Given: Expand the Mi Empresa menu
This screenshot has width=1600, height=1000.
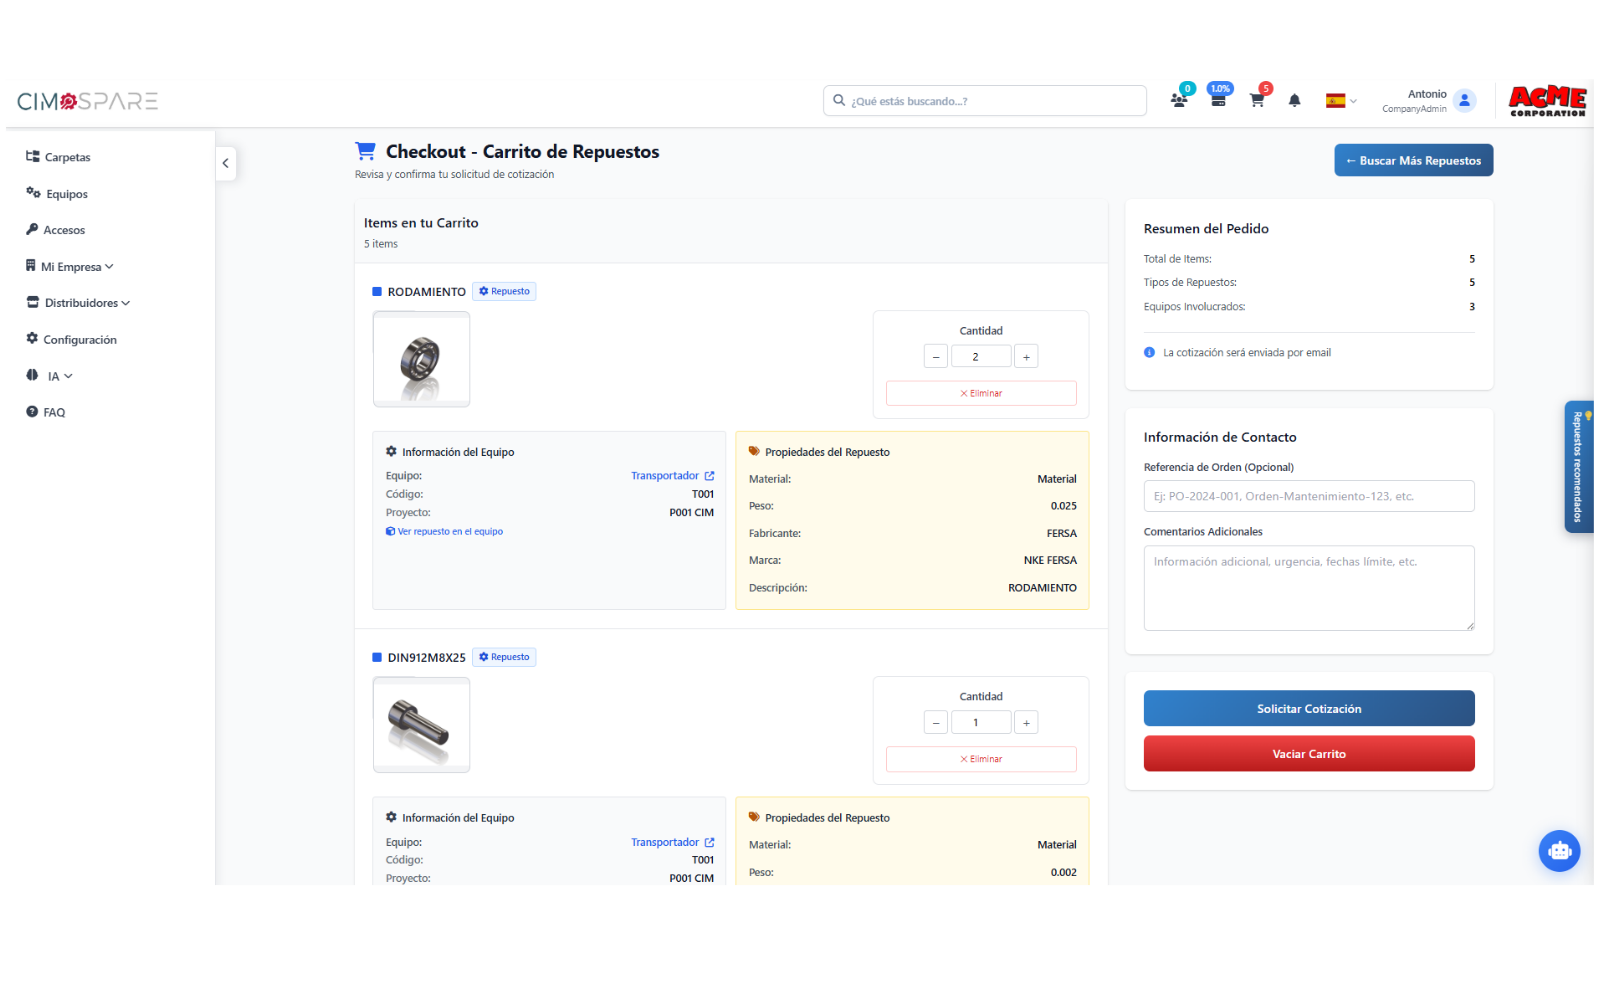Looking at the screenshot, I should click(x=70, y=267).
